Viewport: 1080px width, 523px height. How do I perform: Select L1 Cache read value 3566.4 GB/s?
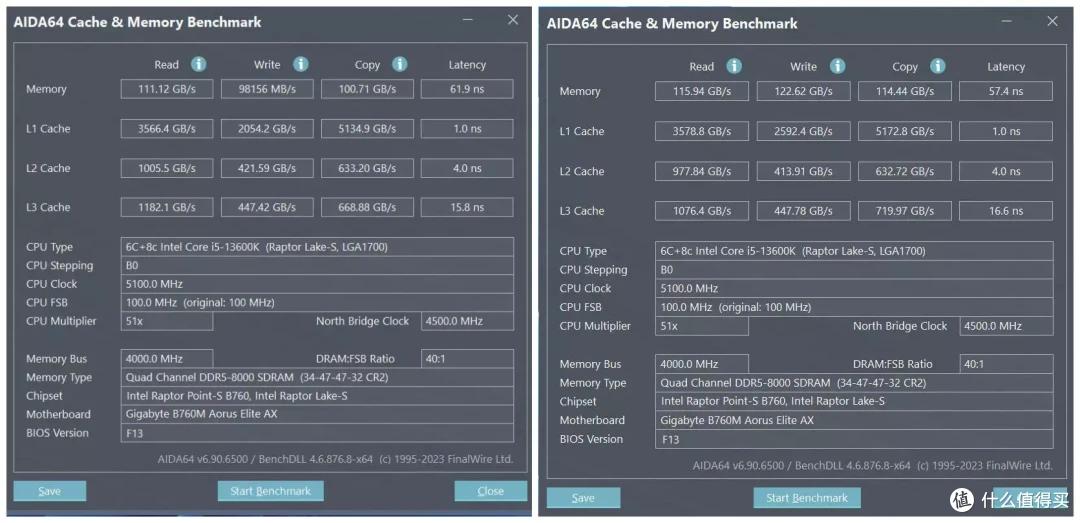[x=167, y=128]
